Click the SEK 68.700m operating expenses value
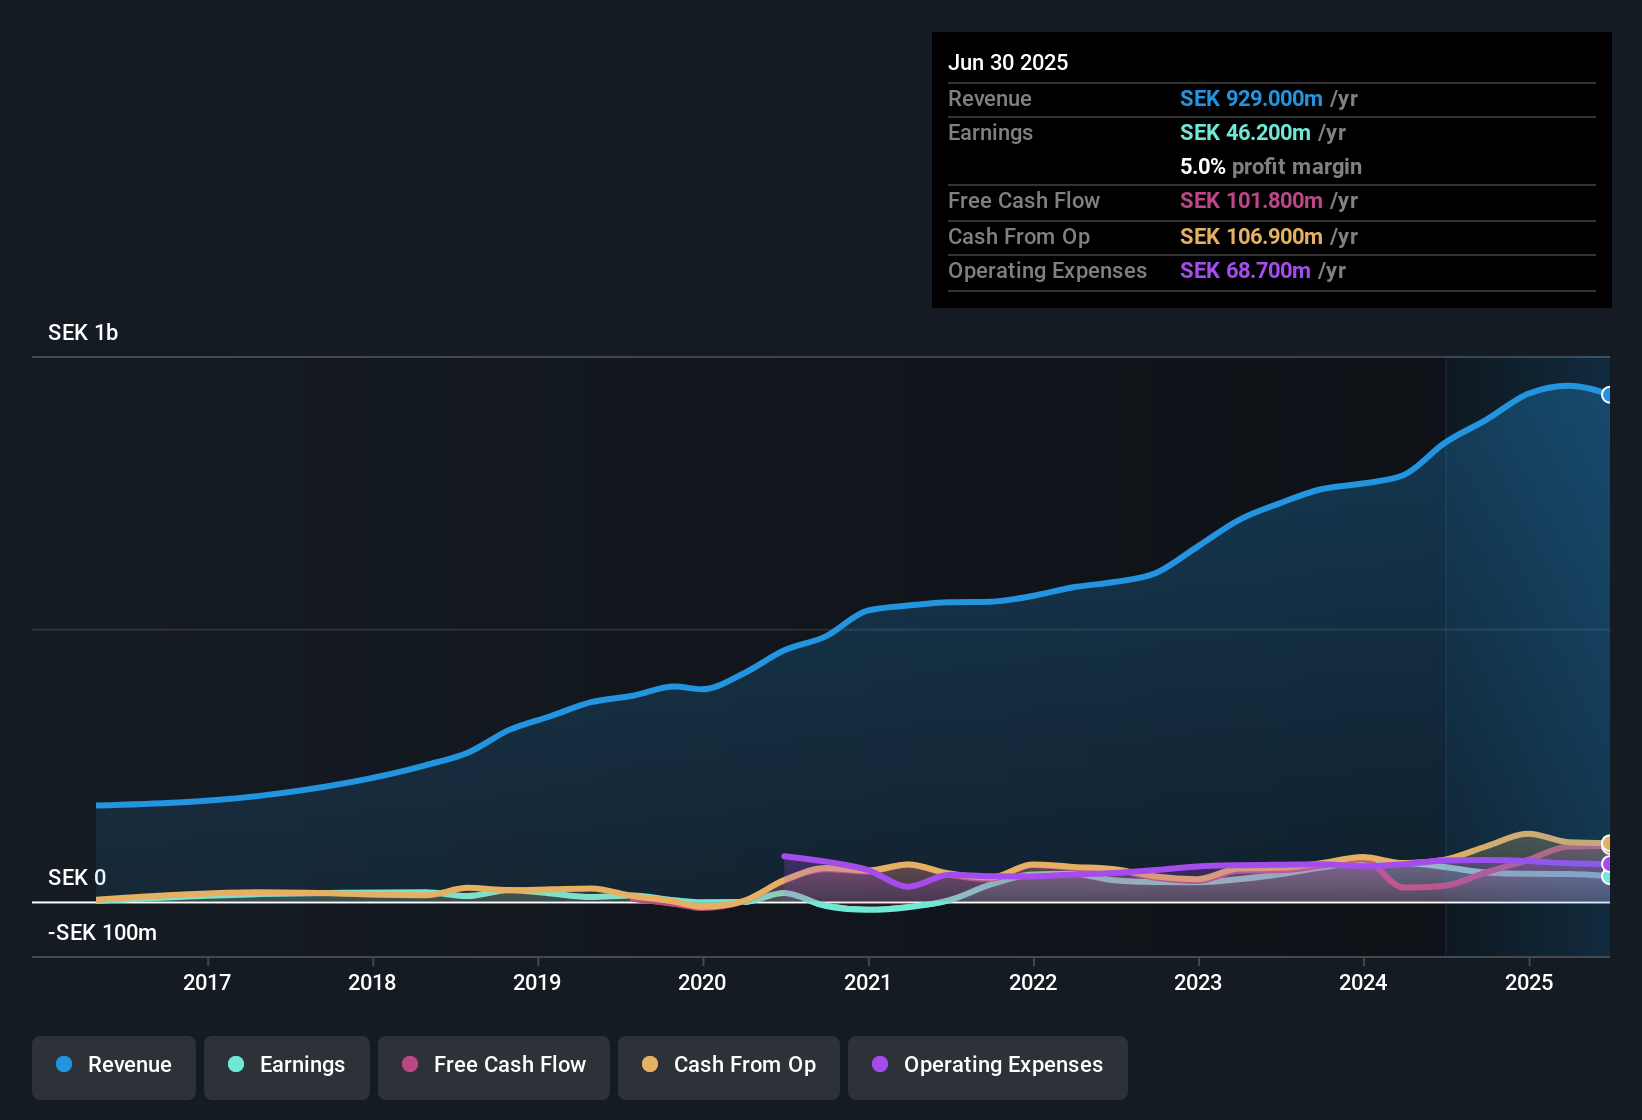Image resolution: width=1642 pixels, height=1120 pixels. [x=1245, y=270]
